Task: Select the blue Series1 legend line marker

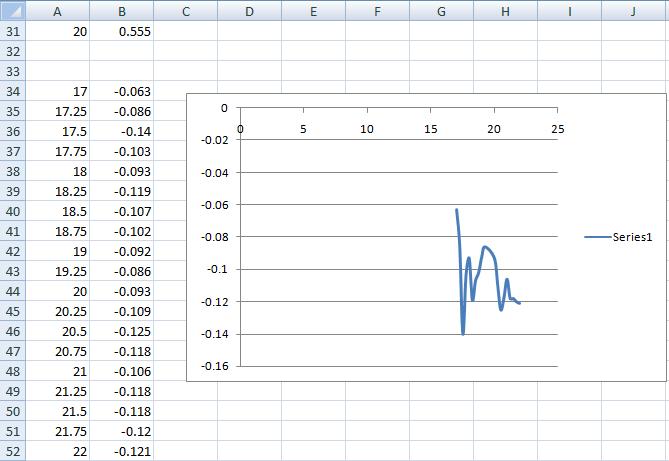Action: 597,236
